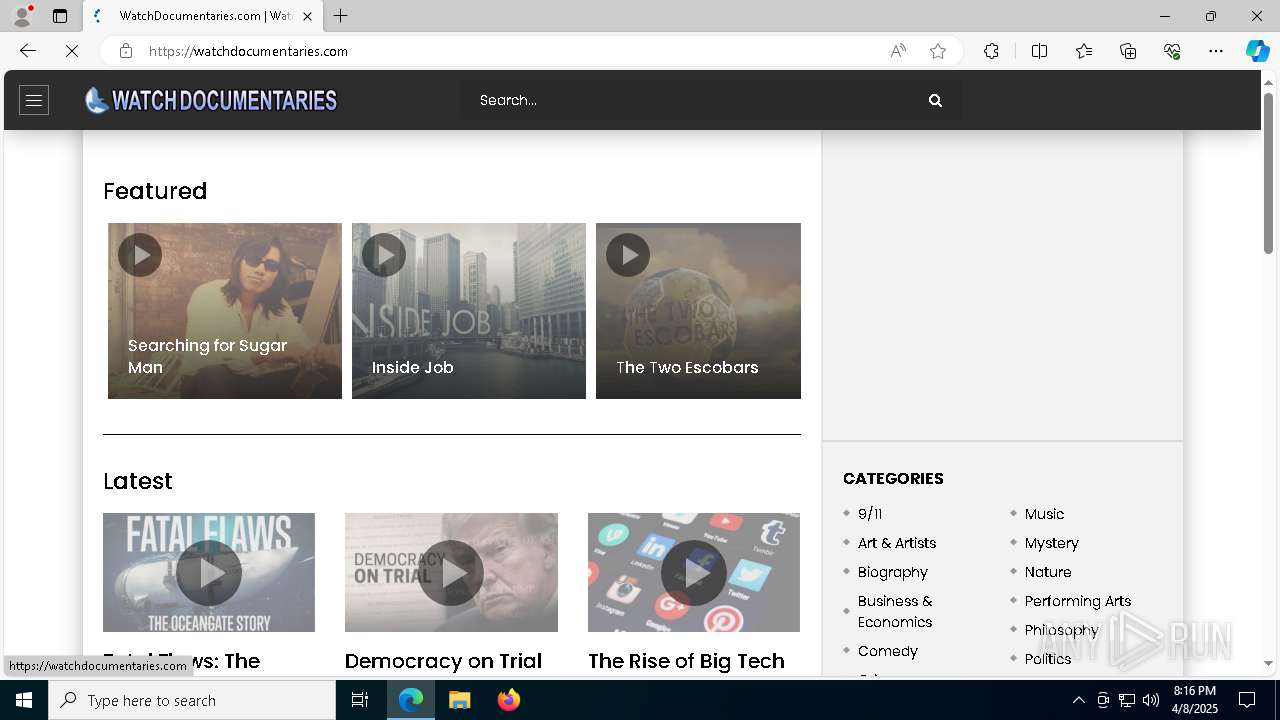The width and height of the screenshot is (1280, 720).
Task: Open Windows Start menu
Action: (x=24, y=700)
